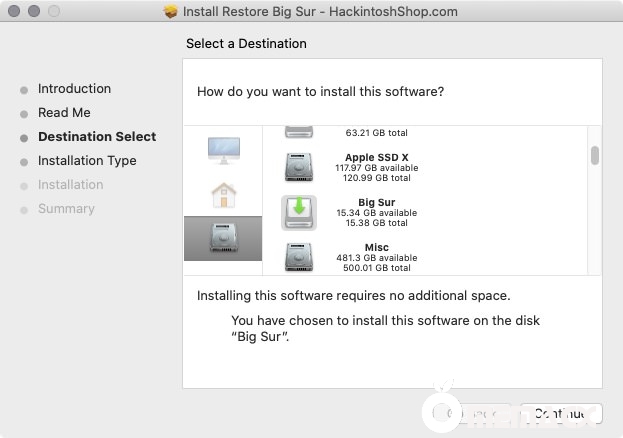
Task: Open the Read Me step
Action: click(64, 113)
